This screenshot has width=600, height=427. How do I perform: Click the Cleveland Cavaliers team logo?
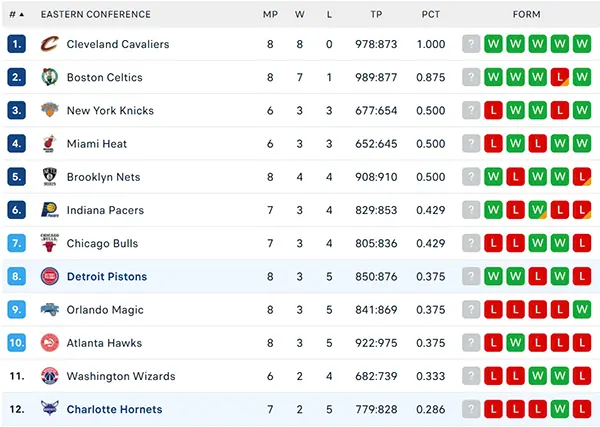[50, 44]
